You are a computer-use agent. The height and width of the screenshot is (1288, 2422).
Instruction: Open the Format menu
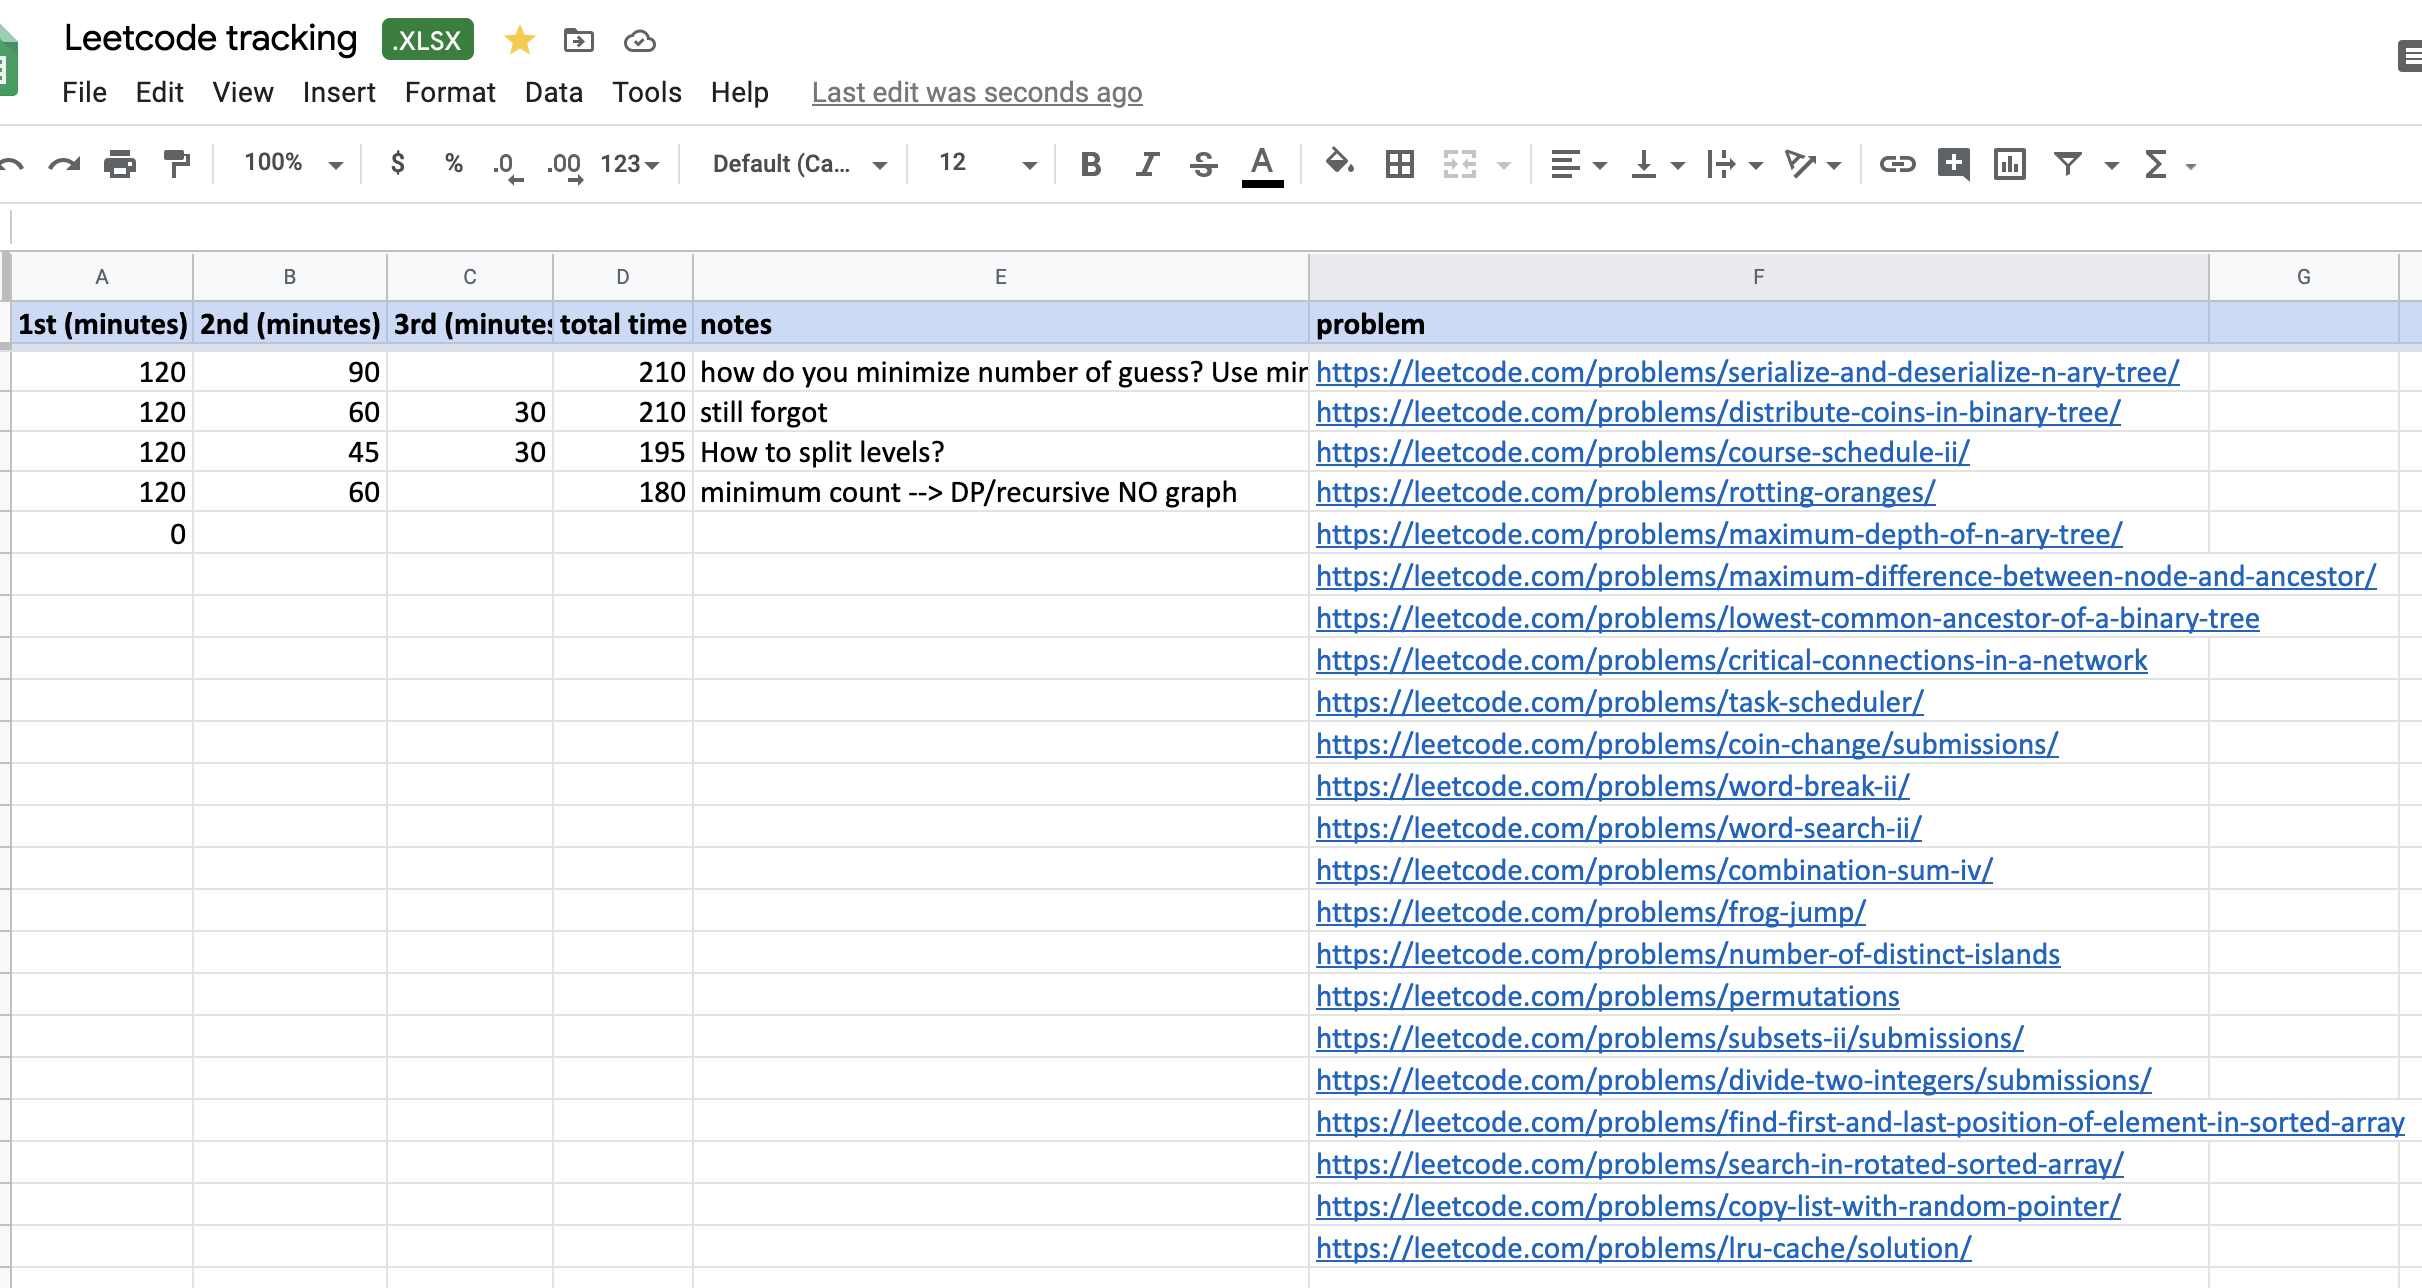click(x=450, y=92)
